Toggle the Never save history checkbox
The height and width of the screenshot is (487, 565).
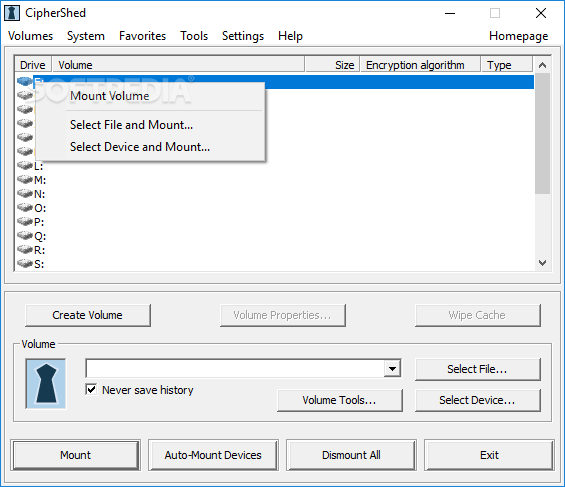pos(92,389)
